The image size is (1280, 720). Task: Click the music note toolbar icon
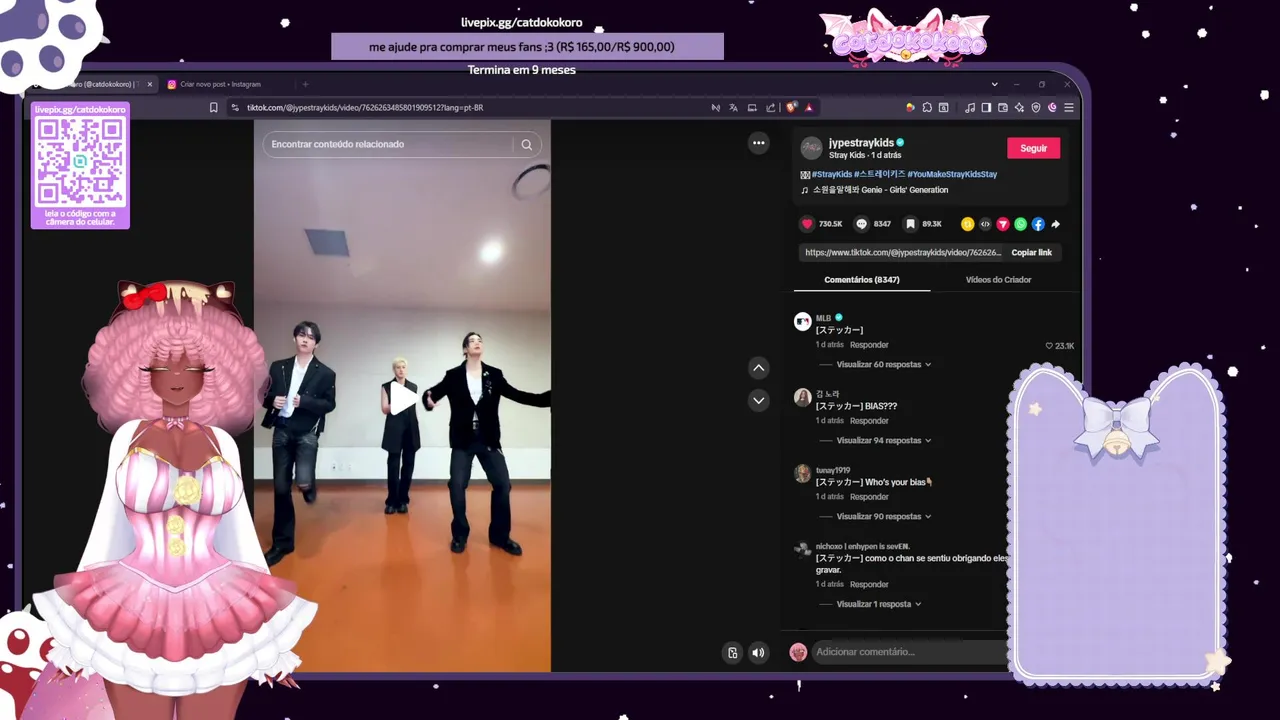tap(970, 107)
